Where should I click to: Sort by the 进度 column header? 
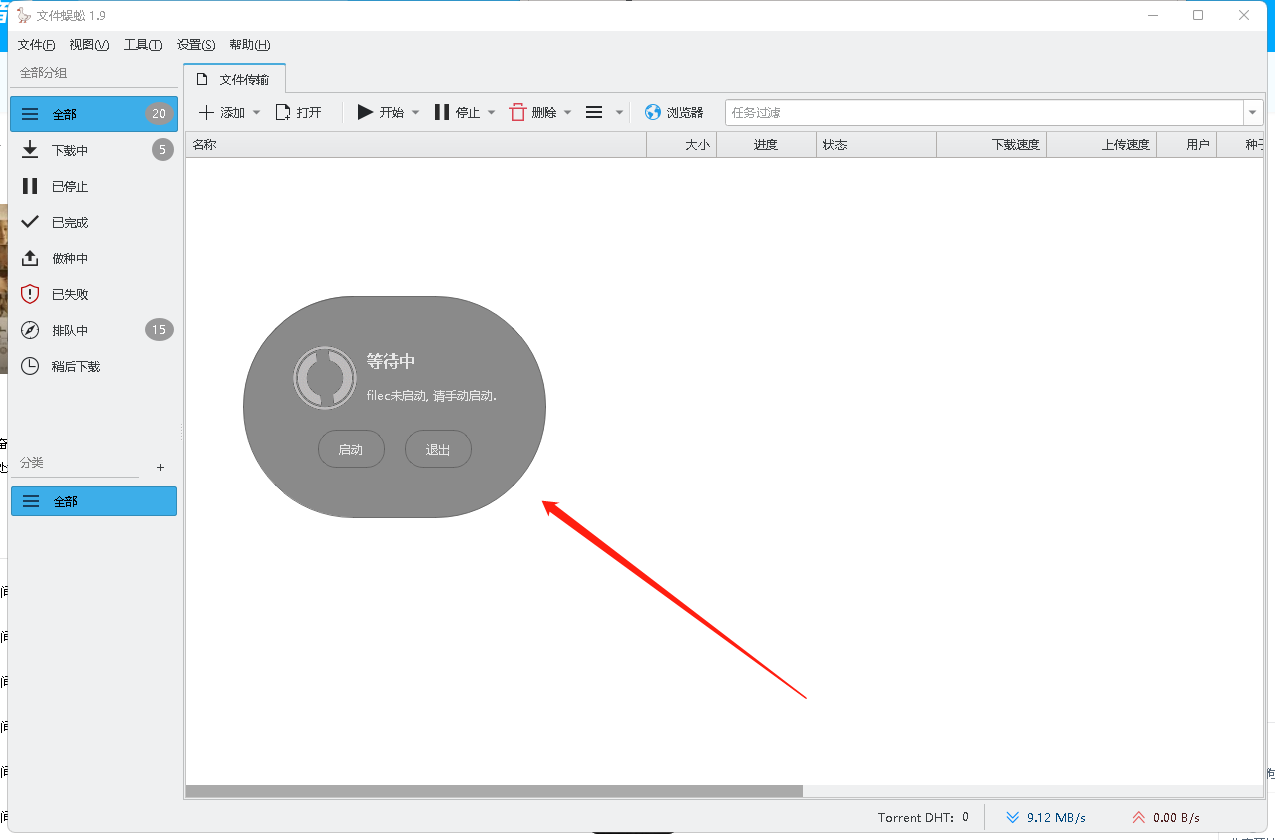coord(766,145)
